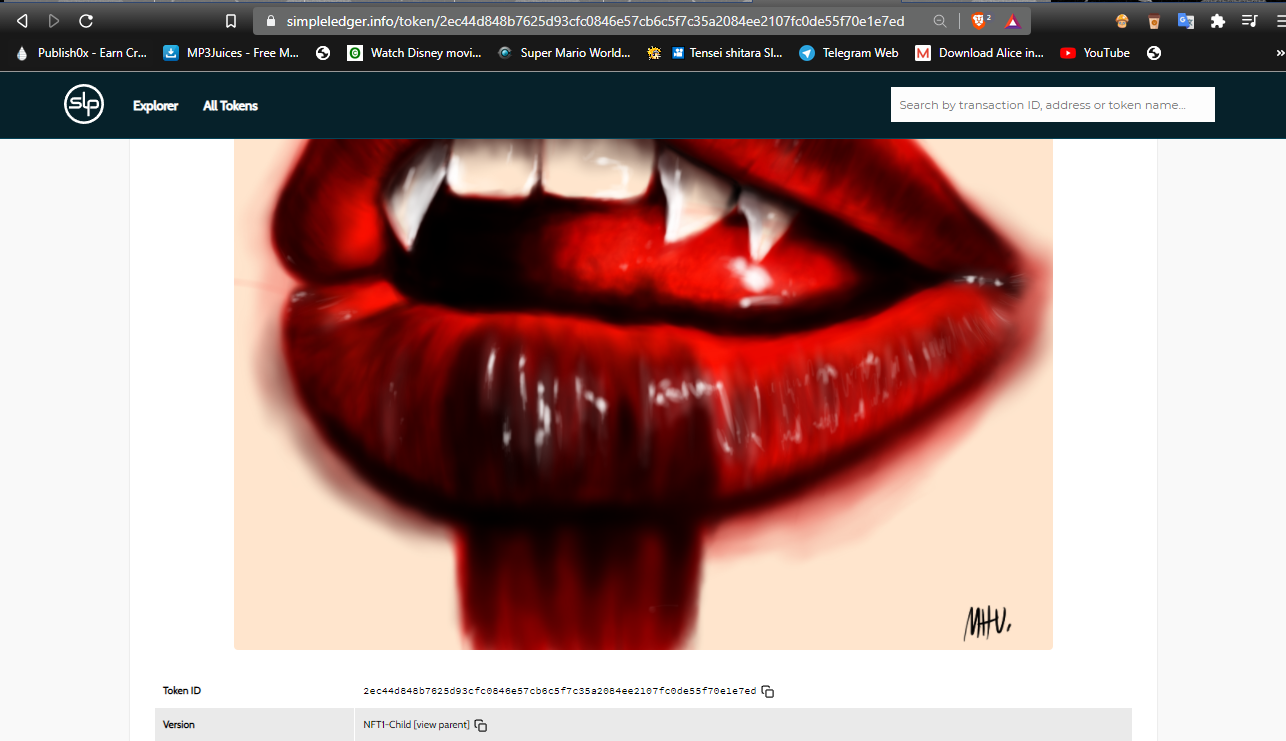Open the MP3Juices bookmark

coord(231,53)
